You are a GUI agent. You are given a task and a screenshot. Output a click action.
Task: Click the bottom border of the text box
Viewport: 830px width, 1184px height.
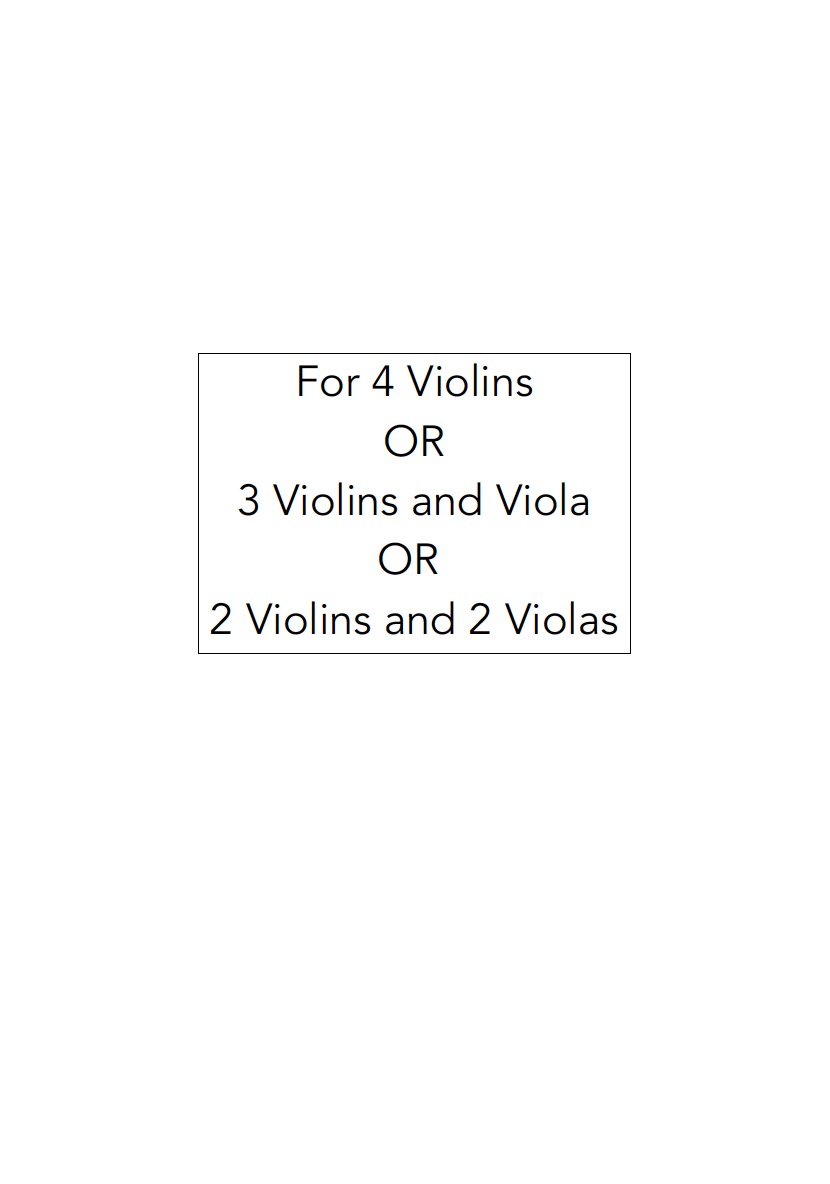(x=414, y=653)
